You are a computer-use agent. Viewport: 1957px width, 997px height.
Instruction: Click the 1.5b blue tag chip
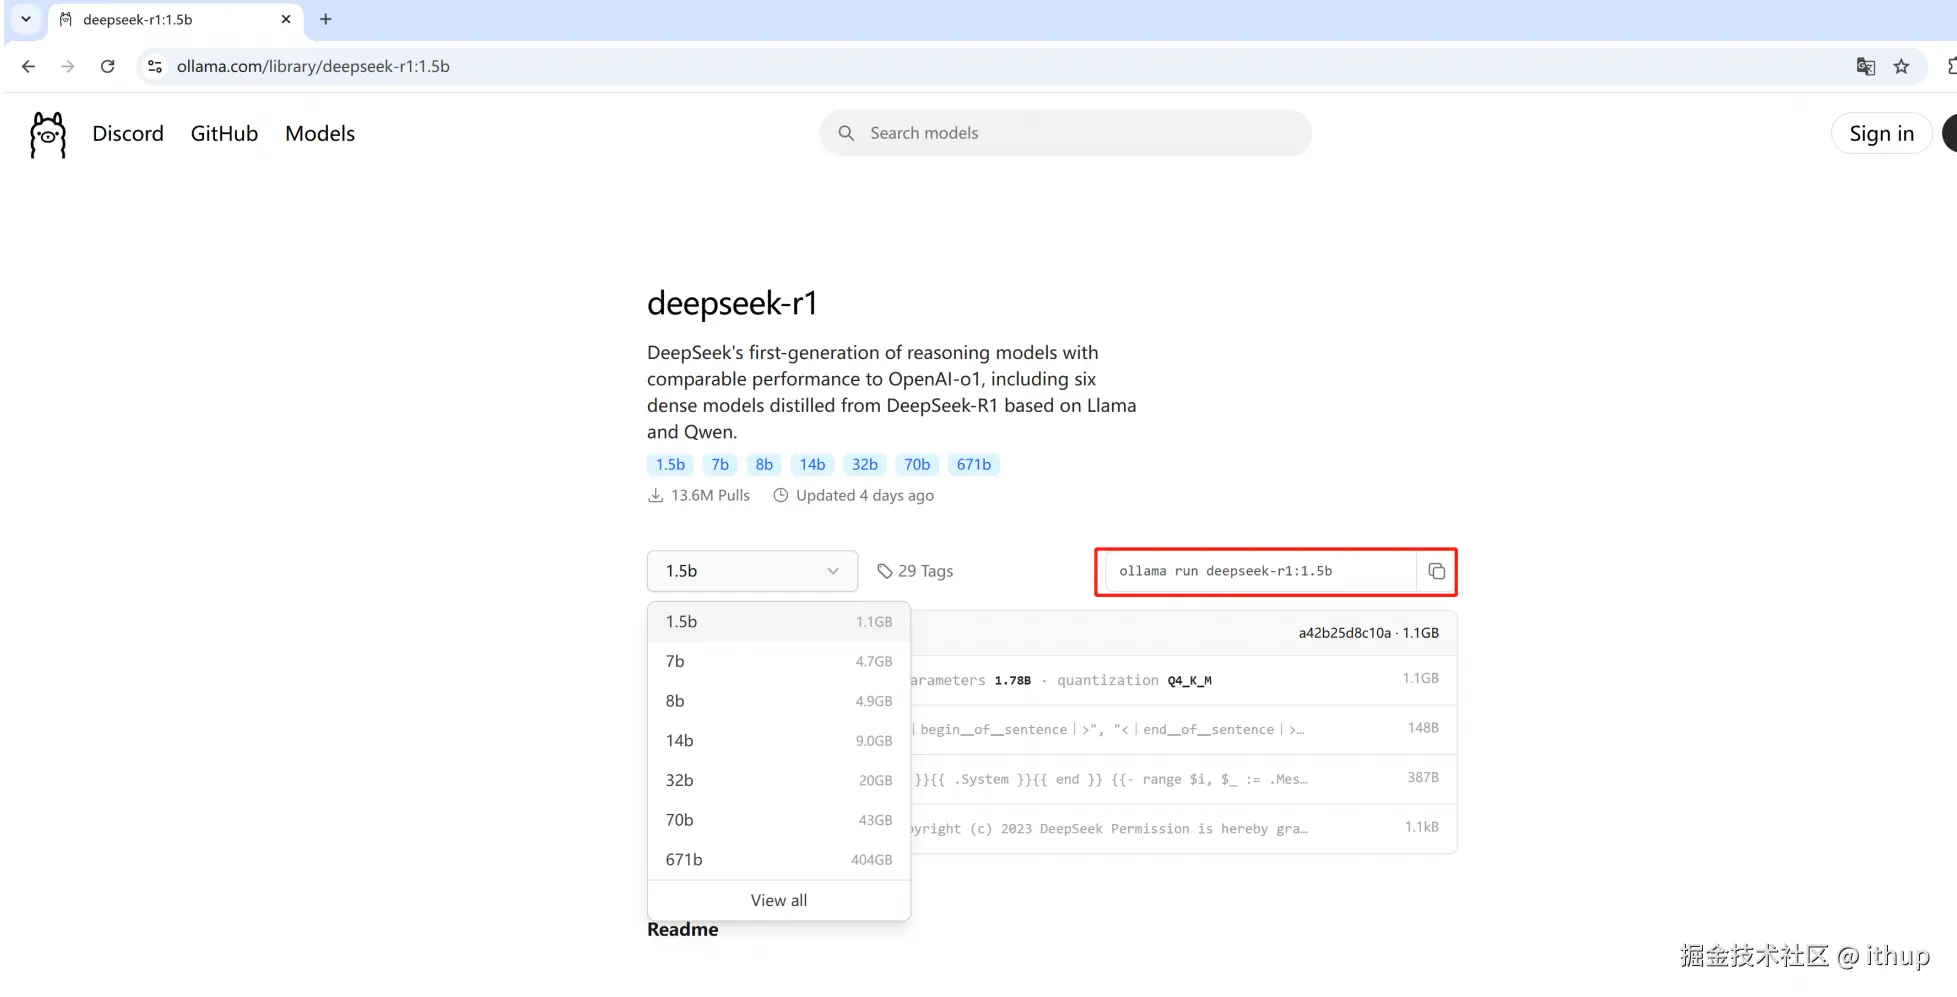point(670,465)
